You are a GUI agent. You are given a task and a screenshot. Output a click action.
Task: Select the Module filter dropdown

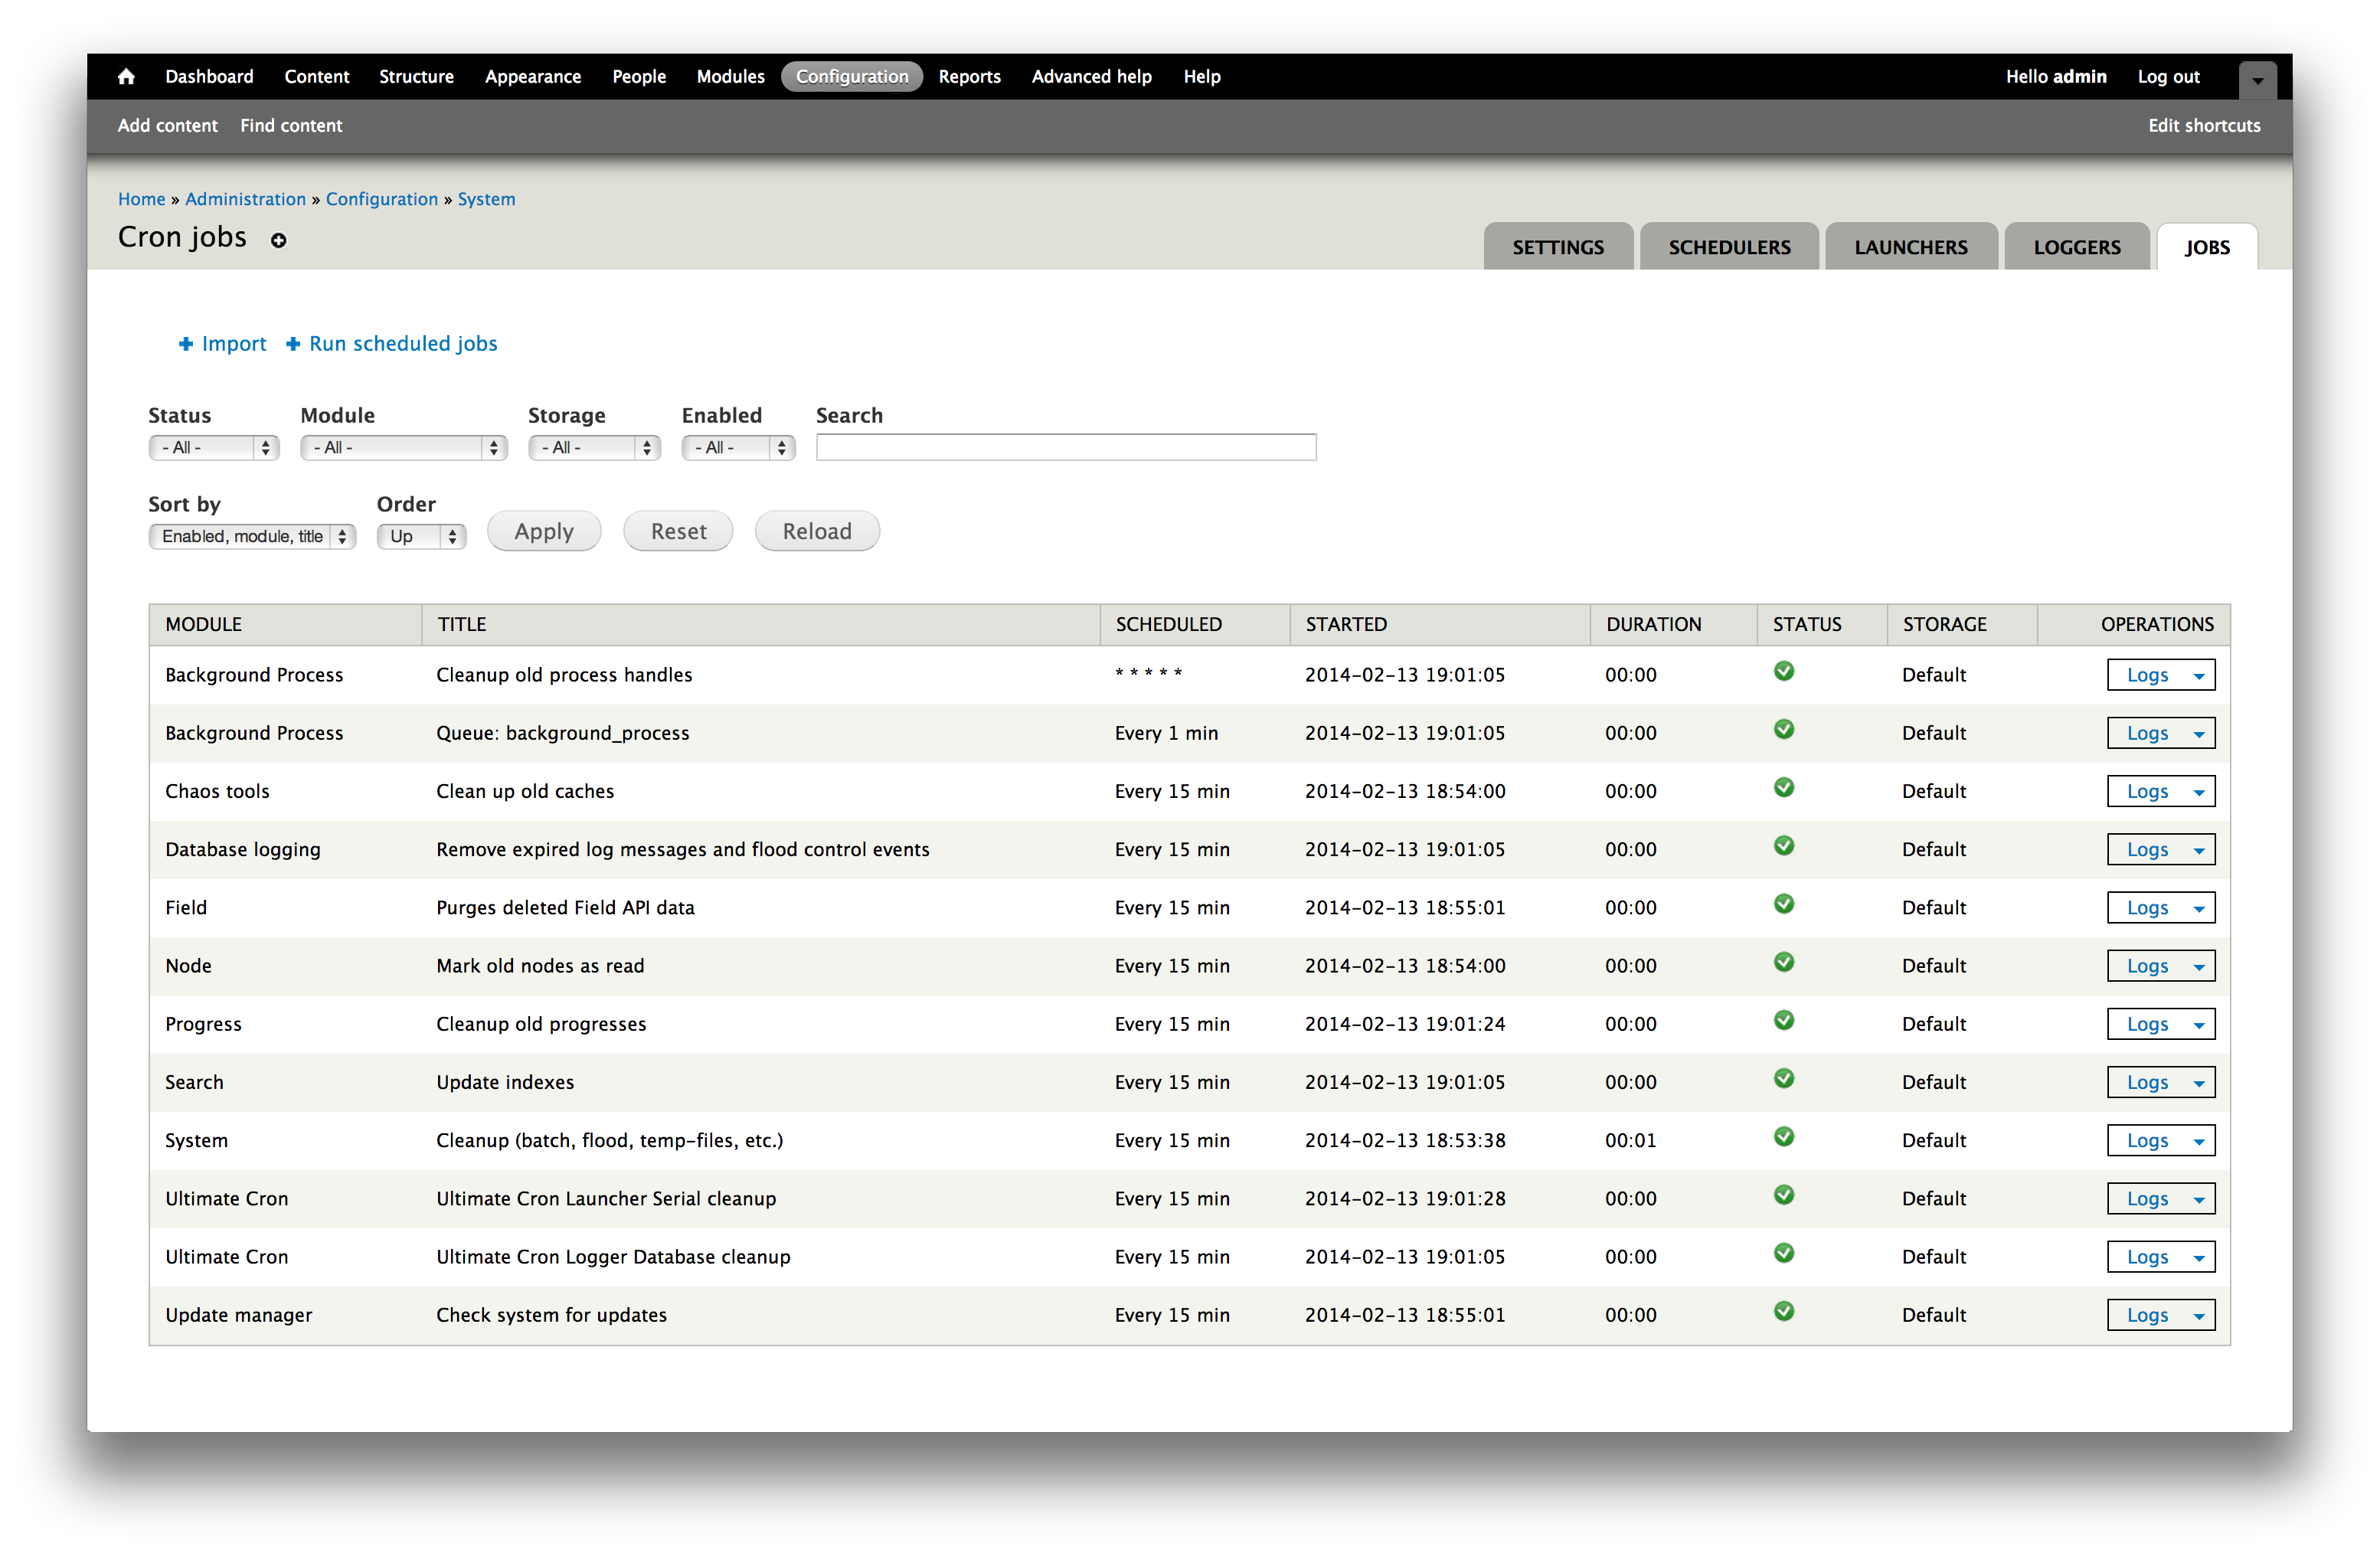395,450
